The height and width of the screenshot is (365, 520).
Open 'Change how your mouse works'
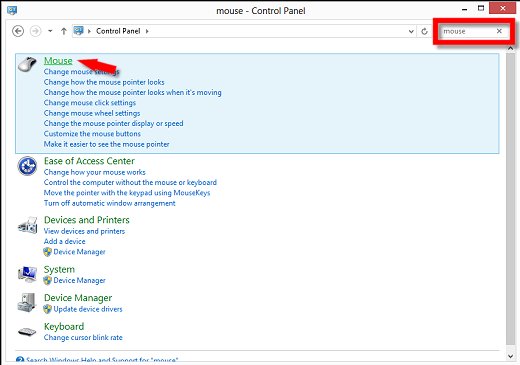point(94,172)
